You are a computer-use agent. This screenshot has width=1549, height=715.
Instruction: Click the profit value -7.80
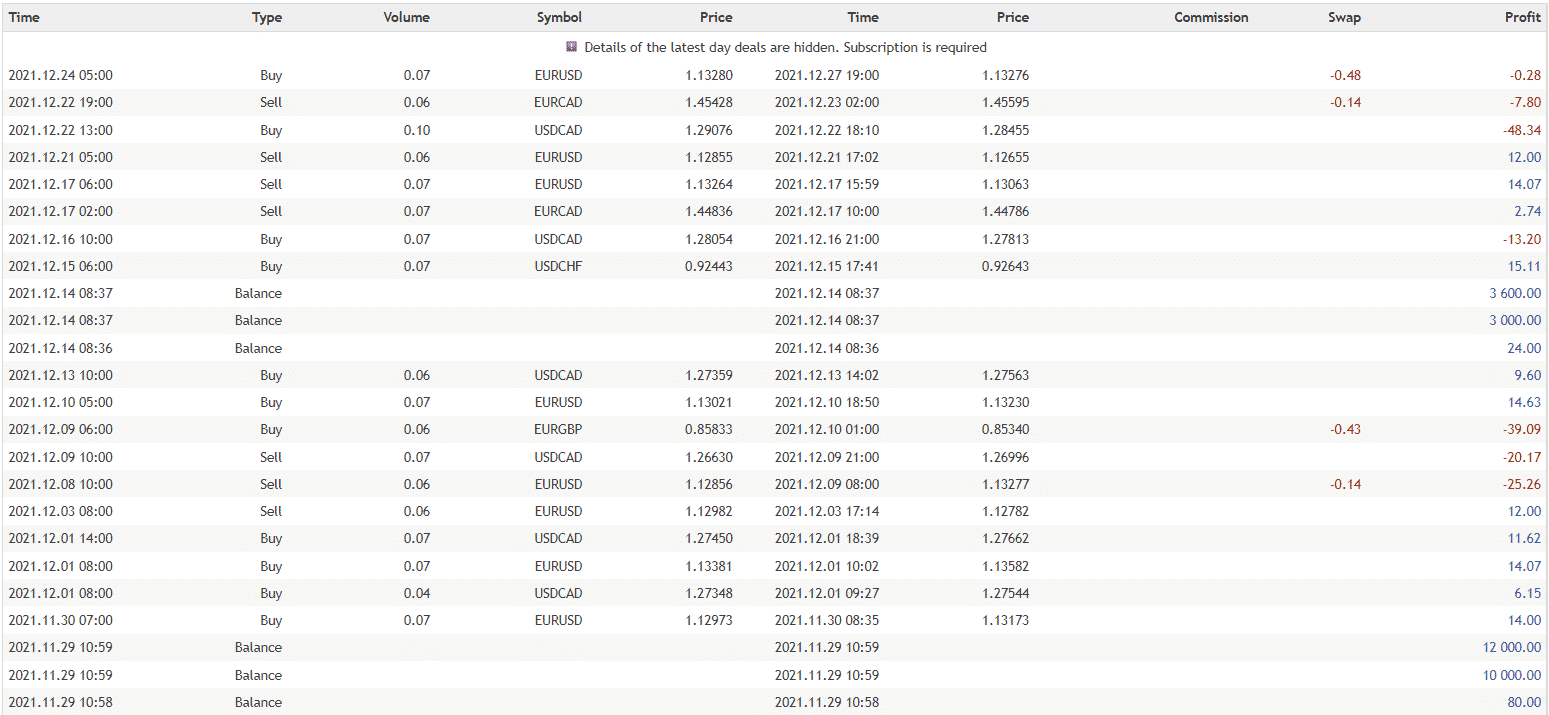tap(1525, 102)
